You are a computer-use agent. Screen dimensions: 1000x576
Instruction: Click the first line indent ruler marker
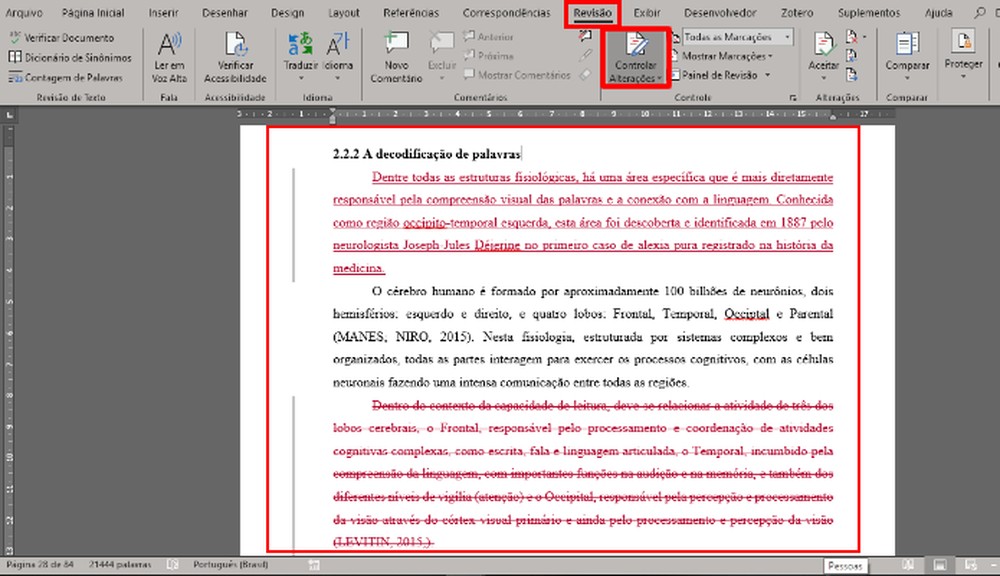332,111
